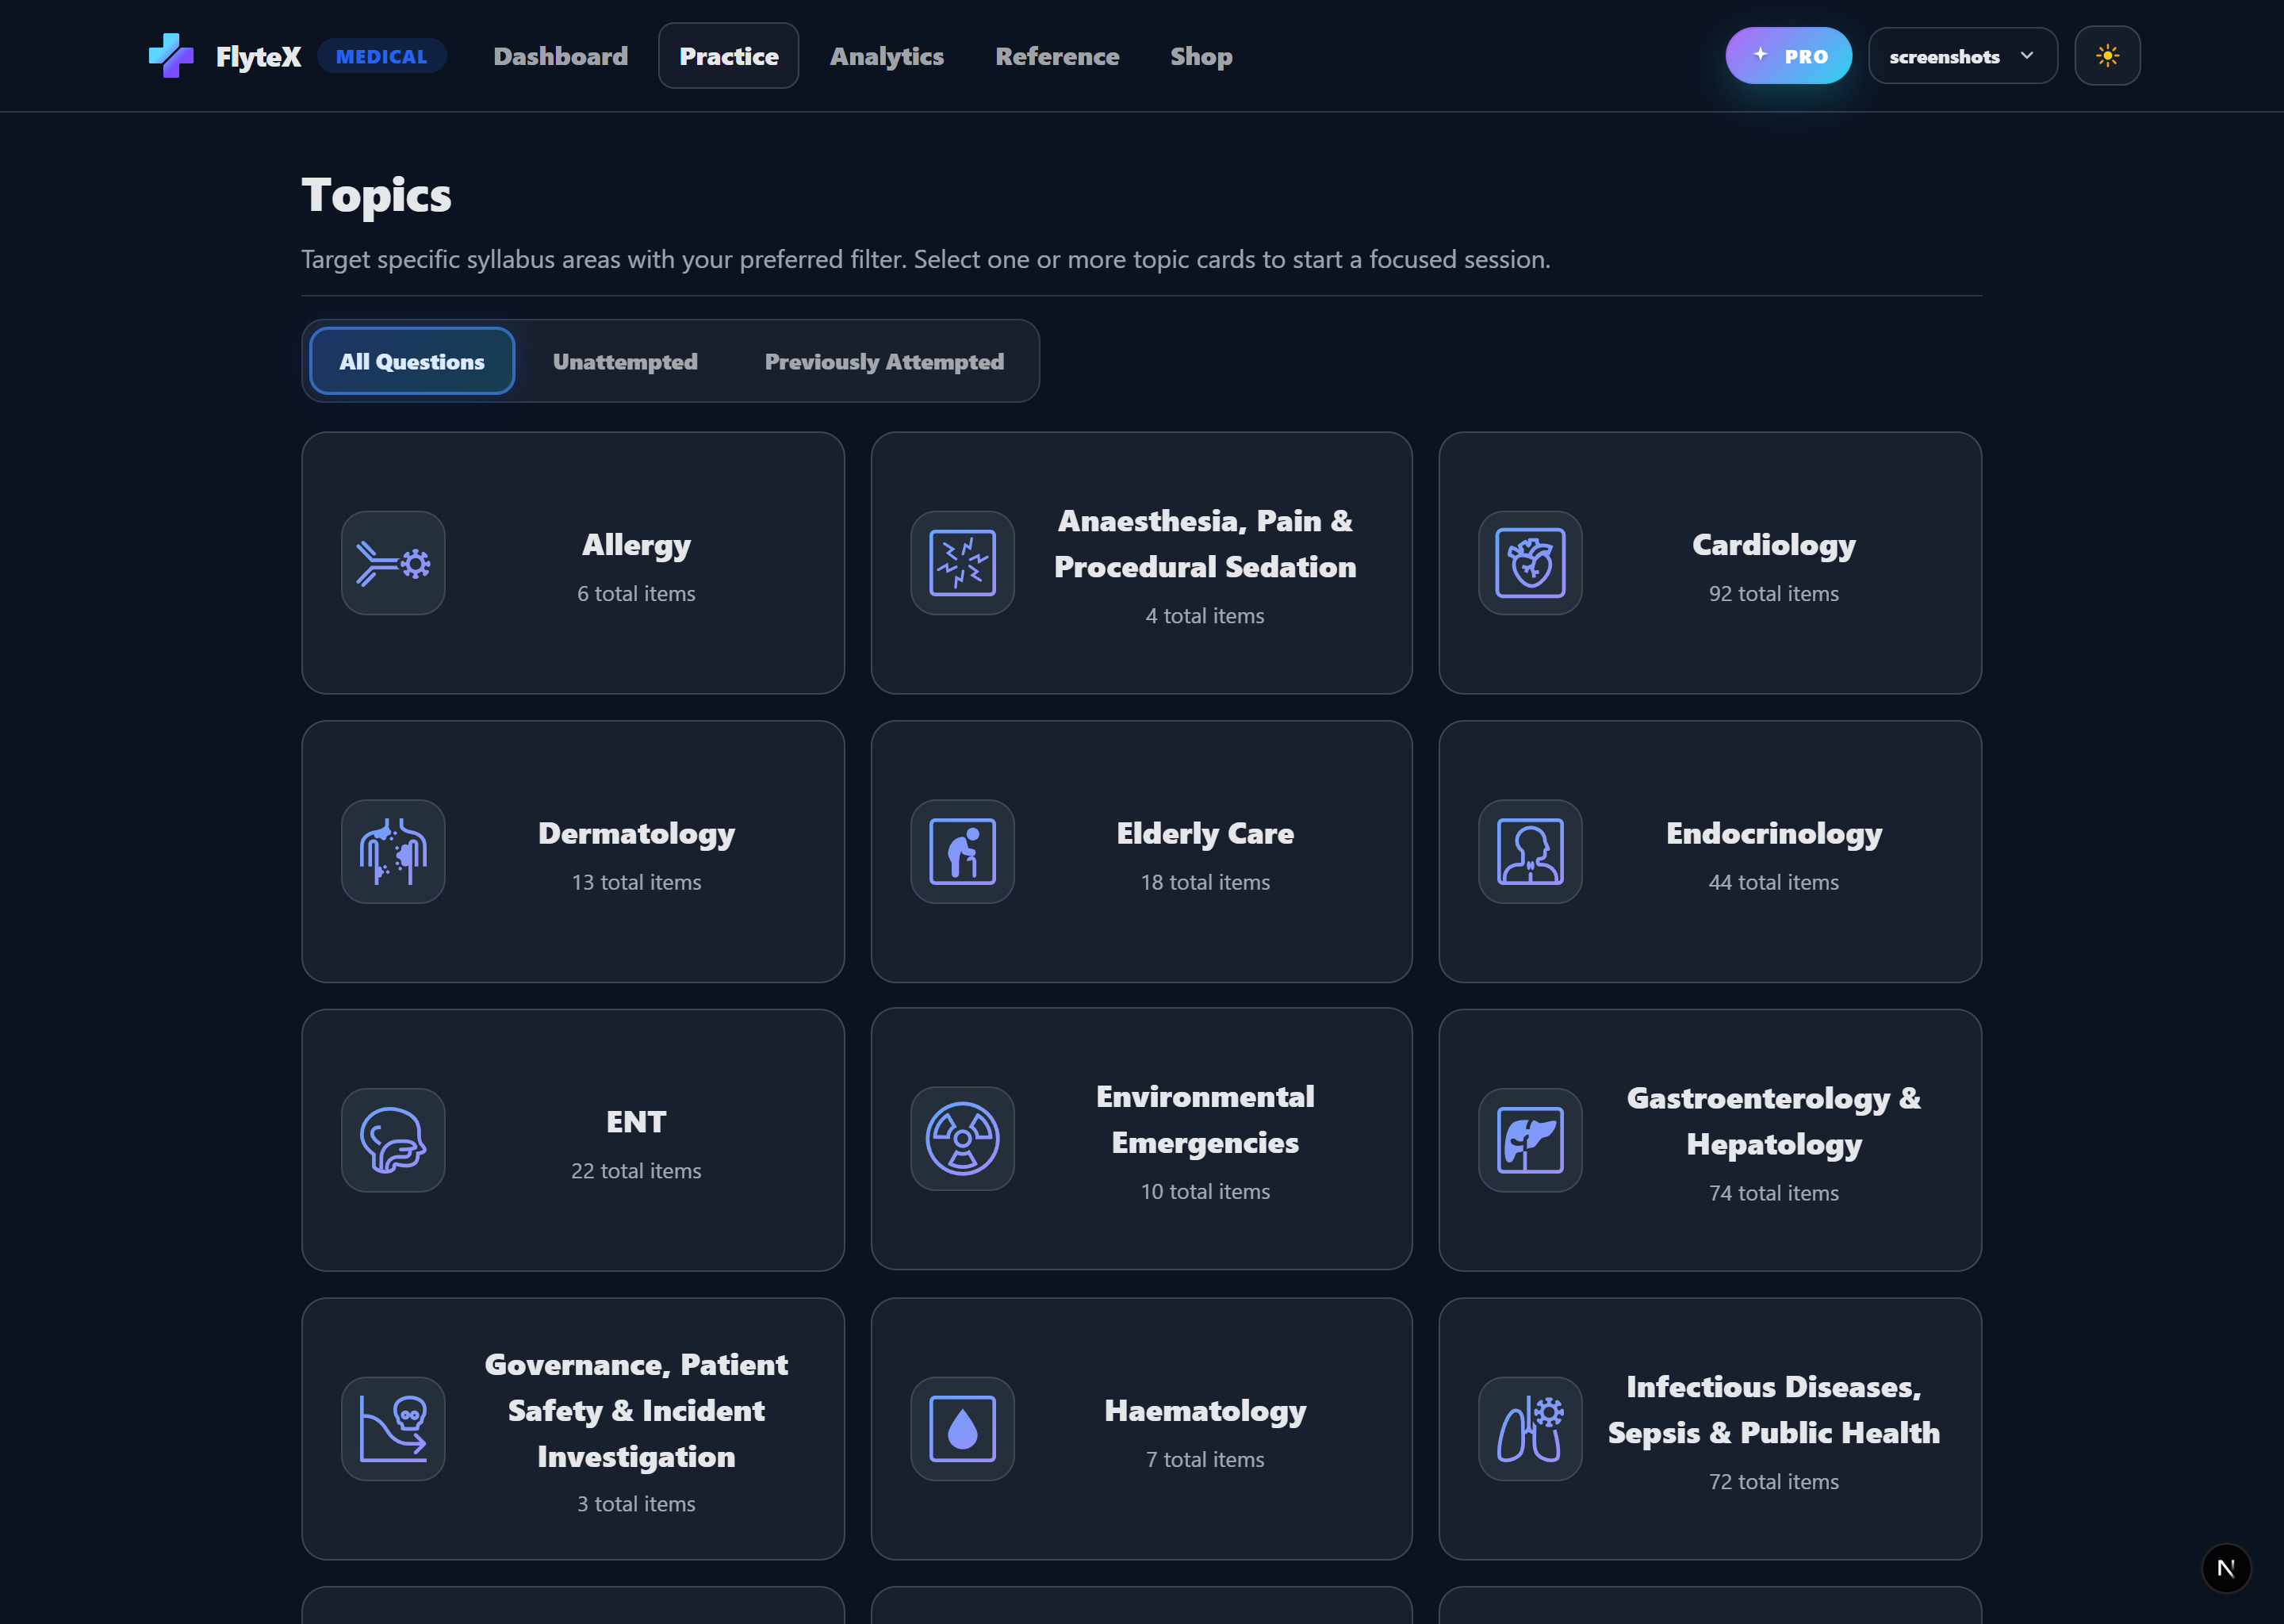Image resolution: width=2284 pixels, height=1624 pixels.
Task: Select the All Questions filter
Action: click(x=412, y=361)
